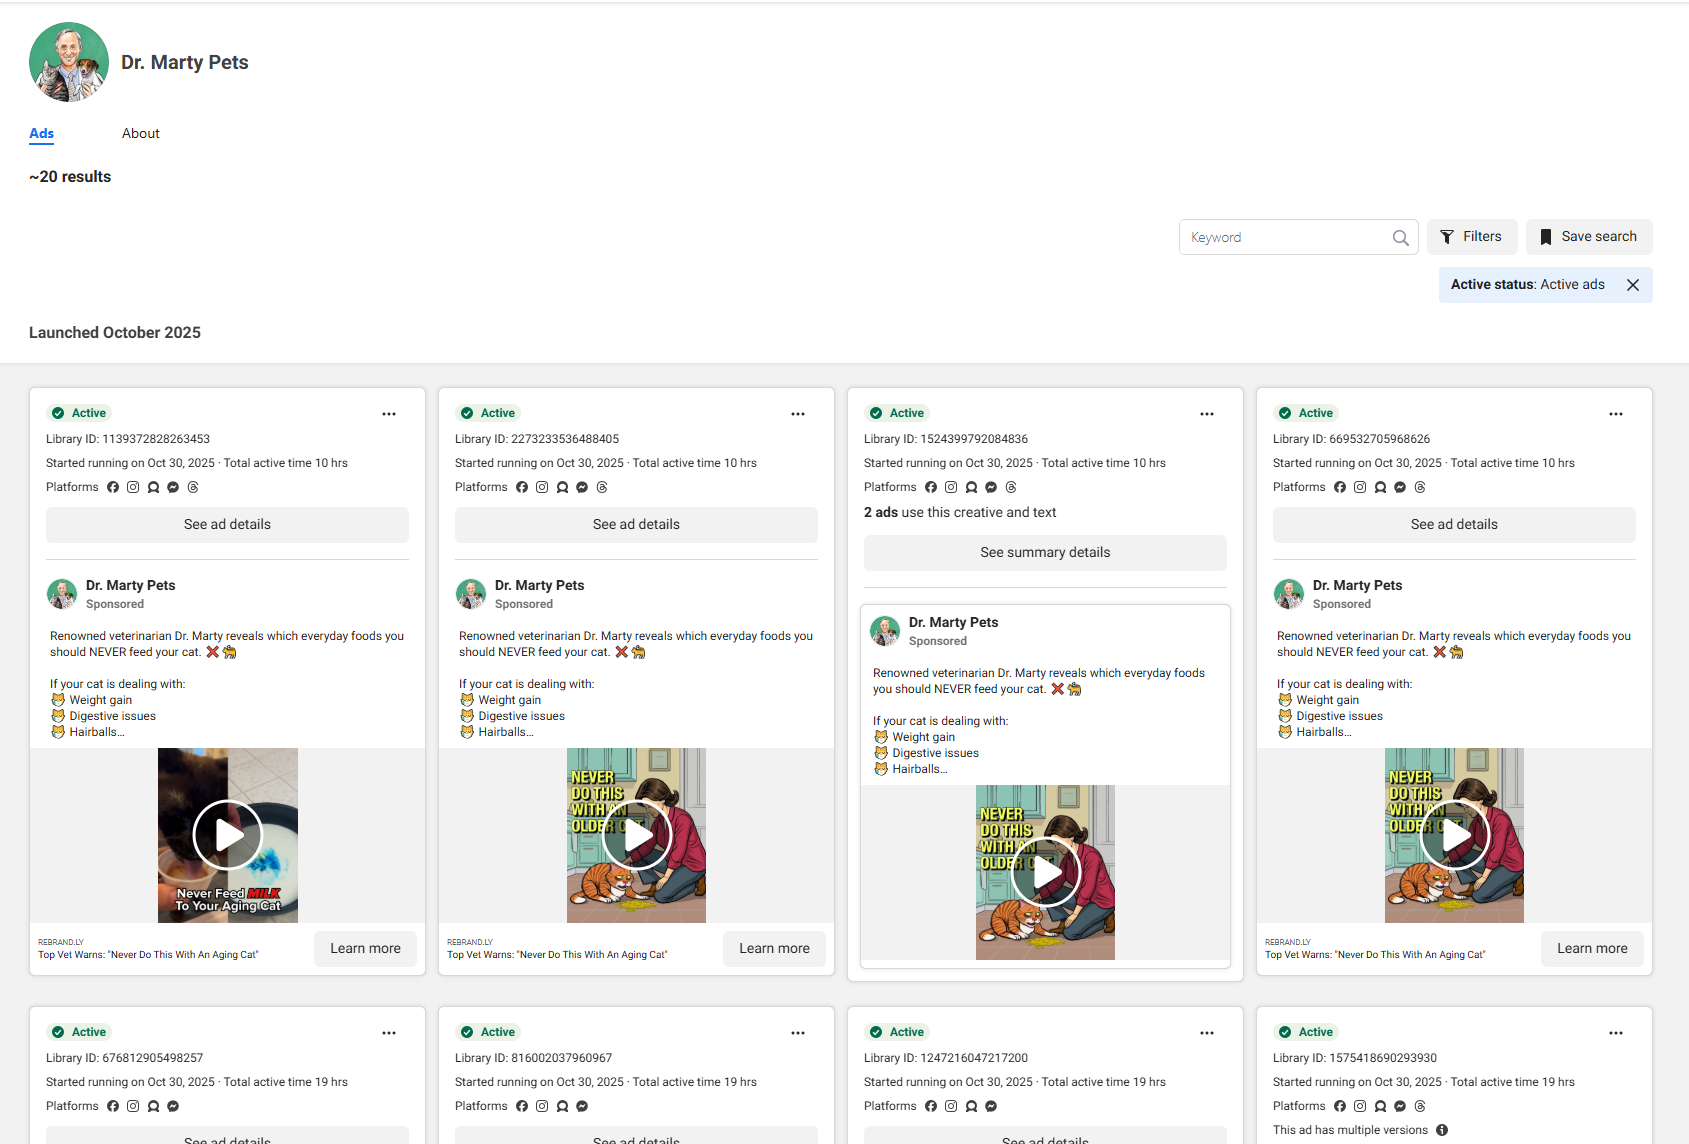See ad details for Library ID 2273233536488405
Image resolution: width=1689 pixels, height=1144 pixels.
(636, 525)
